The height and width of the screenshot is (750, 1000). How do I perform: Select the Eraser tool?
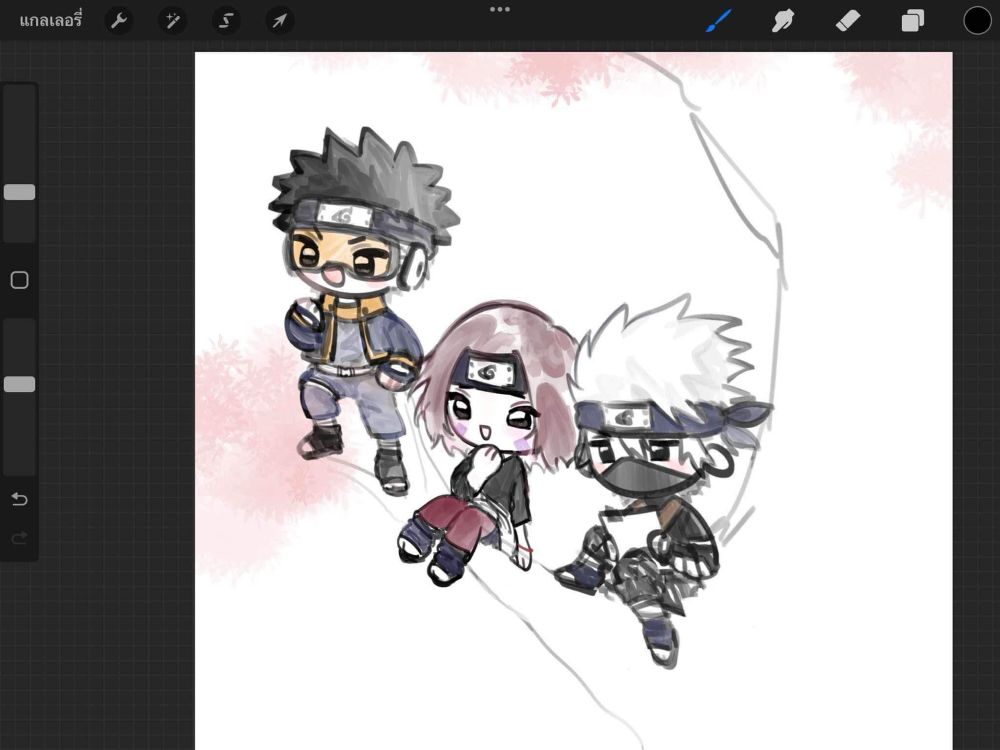[848, 21]
